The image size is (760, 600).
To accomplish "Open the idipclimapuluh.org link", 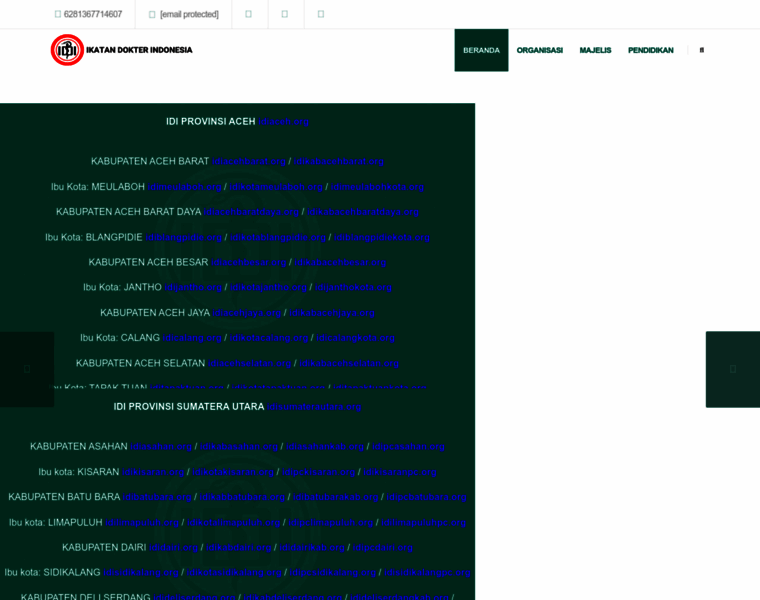I will click(331, 523).
